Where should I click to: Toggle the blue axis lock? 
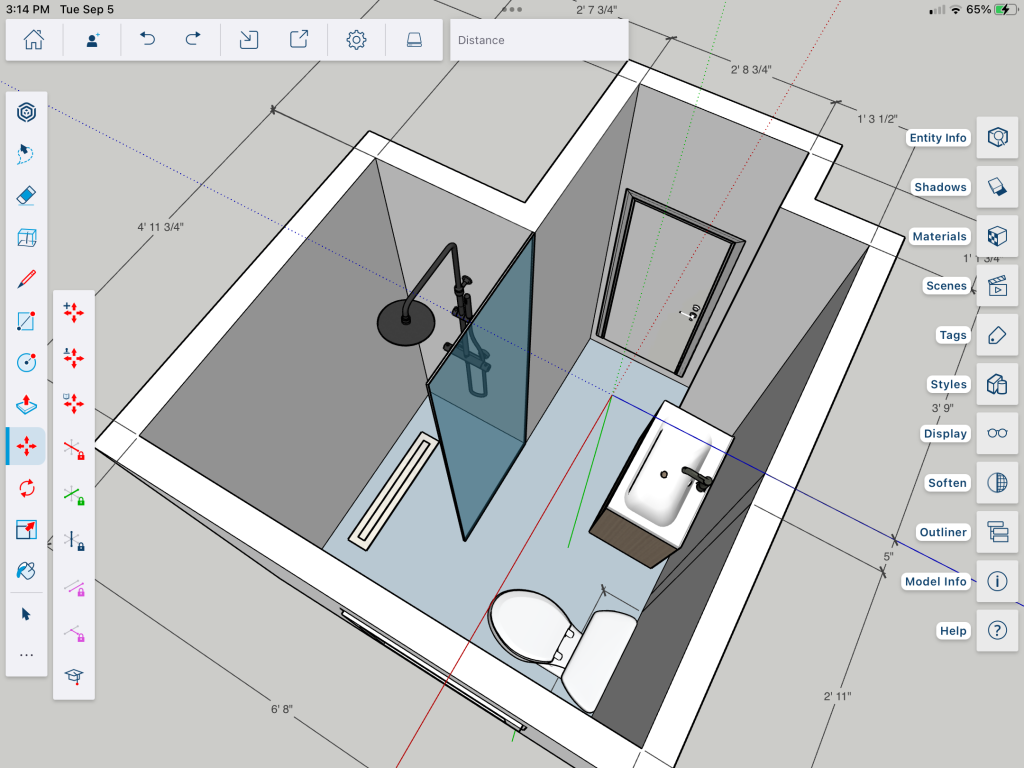(73, 541)
